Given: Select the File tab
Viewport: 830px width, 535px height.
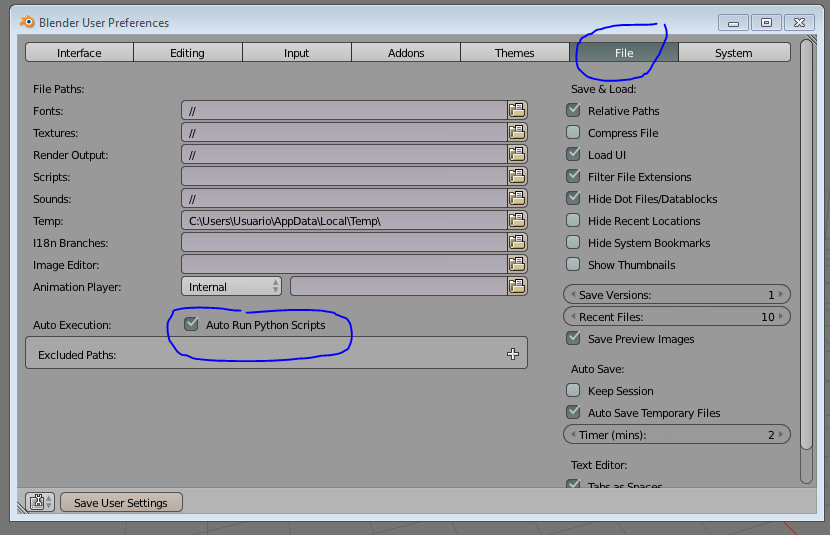Looking at the screenshot, I should coord(624,52).
